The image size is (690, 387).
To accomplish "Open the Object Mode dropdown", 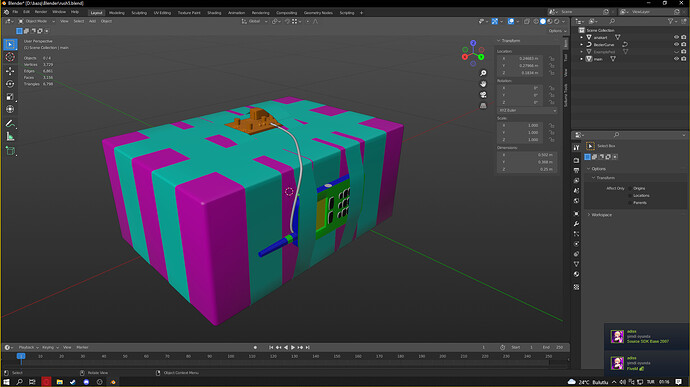I will 37,21.
